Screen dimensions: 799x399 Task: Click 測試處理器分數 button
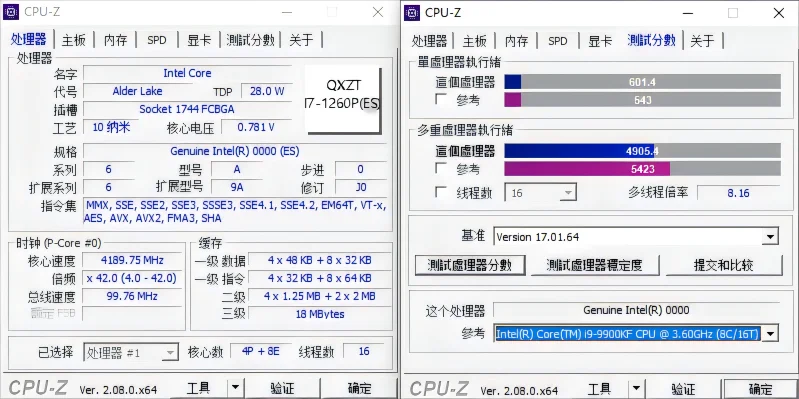470,265
